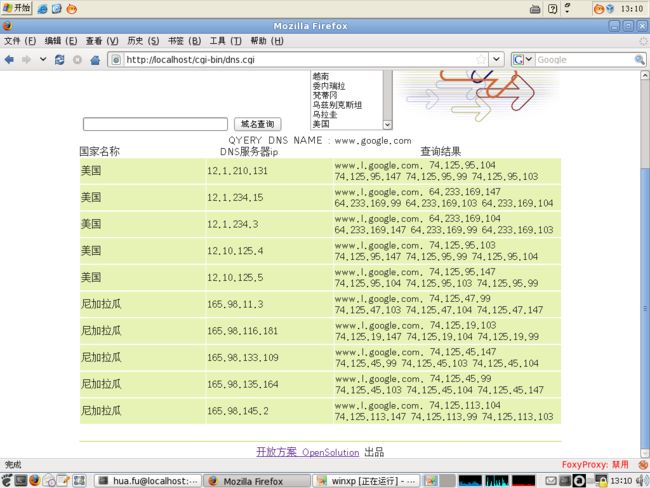Click the 查询结果 column header
The width and height of the screenshot is (650, 488).
tap(441, 151)
